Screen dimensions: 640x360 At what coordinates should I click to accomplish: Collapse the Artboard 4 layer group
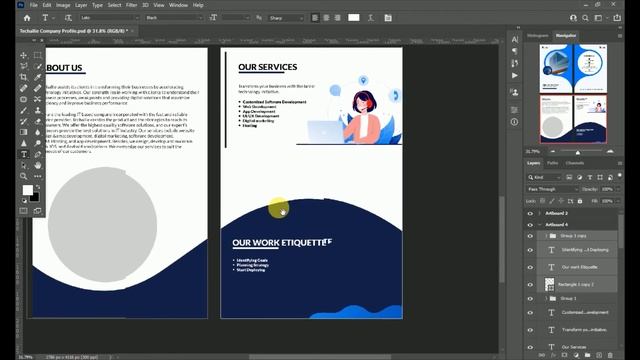pyautogui.click(x=540, y=224)
